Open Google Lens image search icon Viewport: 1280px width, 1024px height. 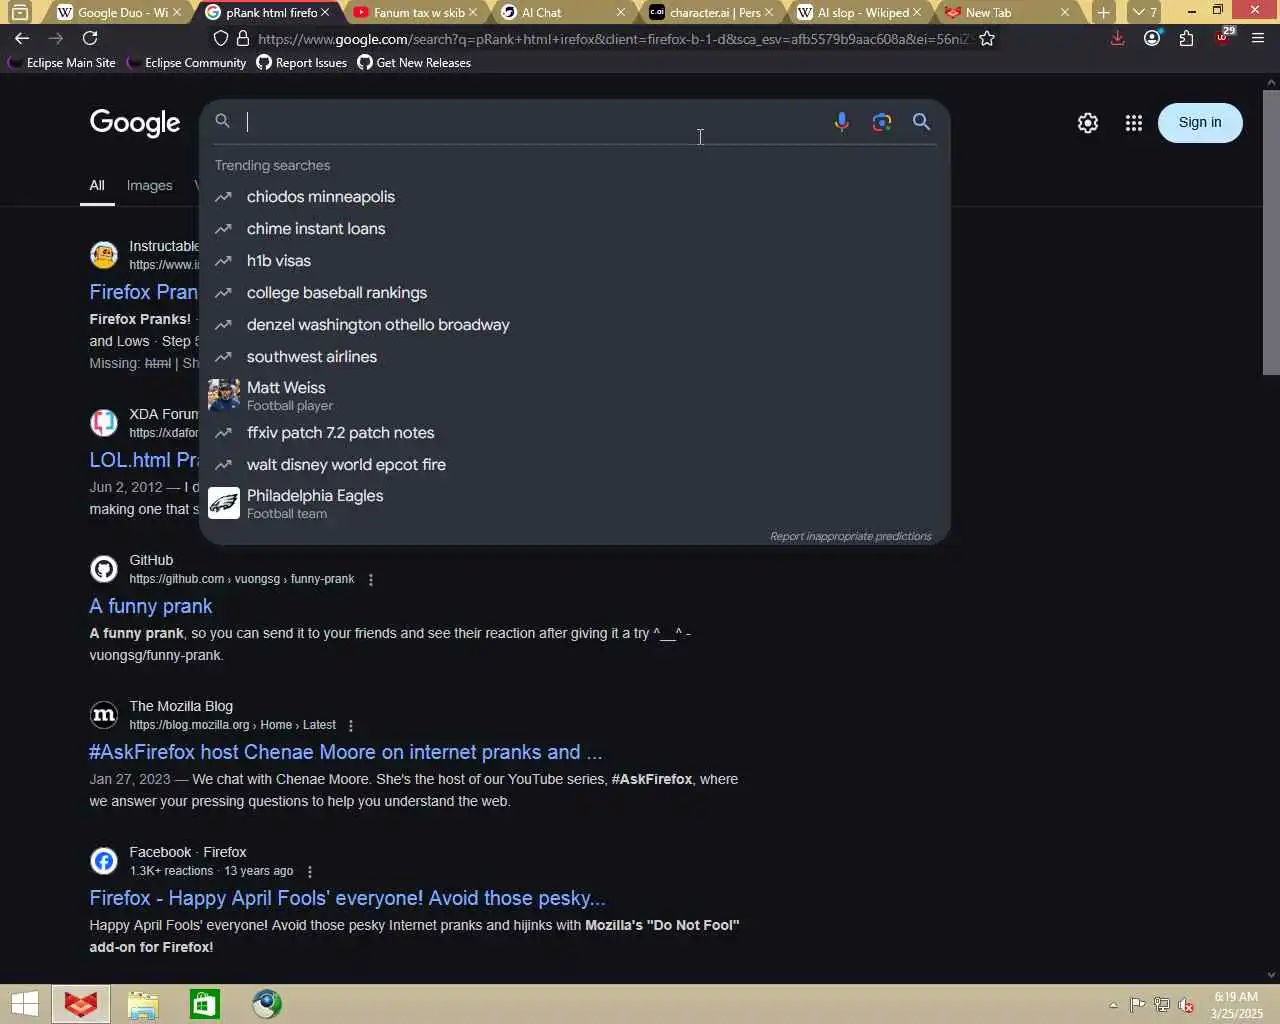881,122
